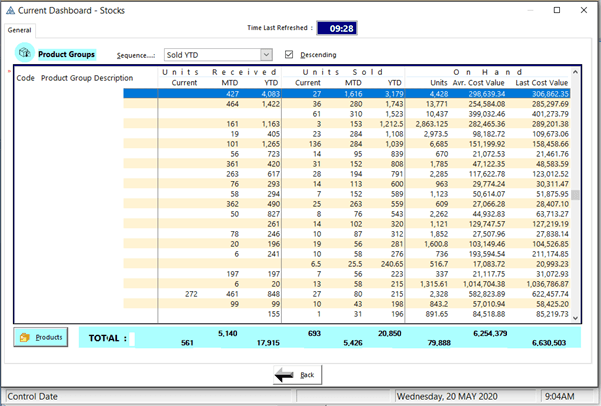Viewport: 601px width, 406px height.
Task: Click the cell value 30,311.47
Action: 552,184
